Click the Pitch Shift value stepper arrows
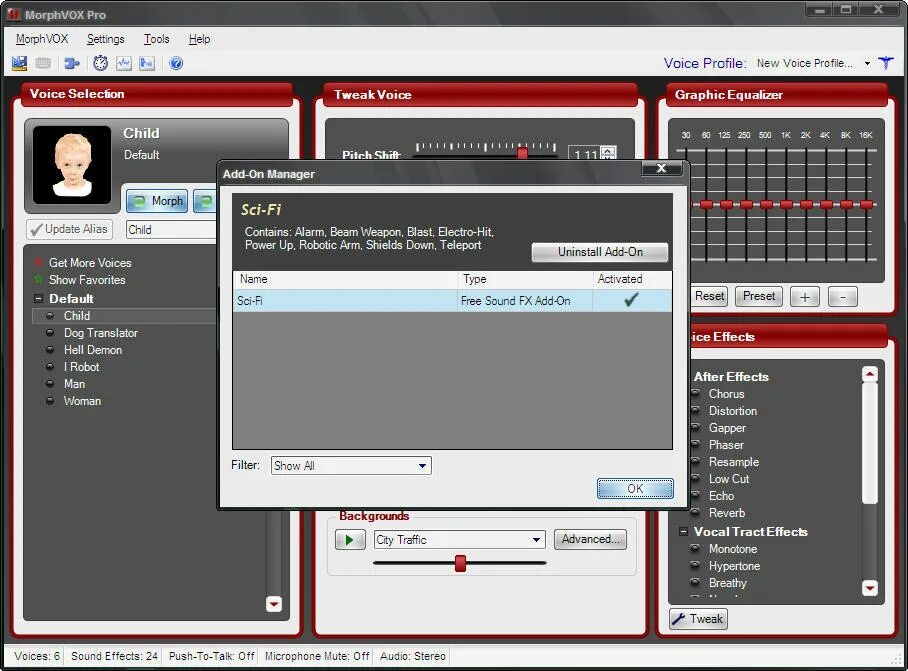The width and height of the screenshot is (908, 671). [607, 153]
